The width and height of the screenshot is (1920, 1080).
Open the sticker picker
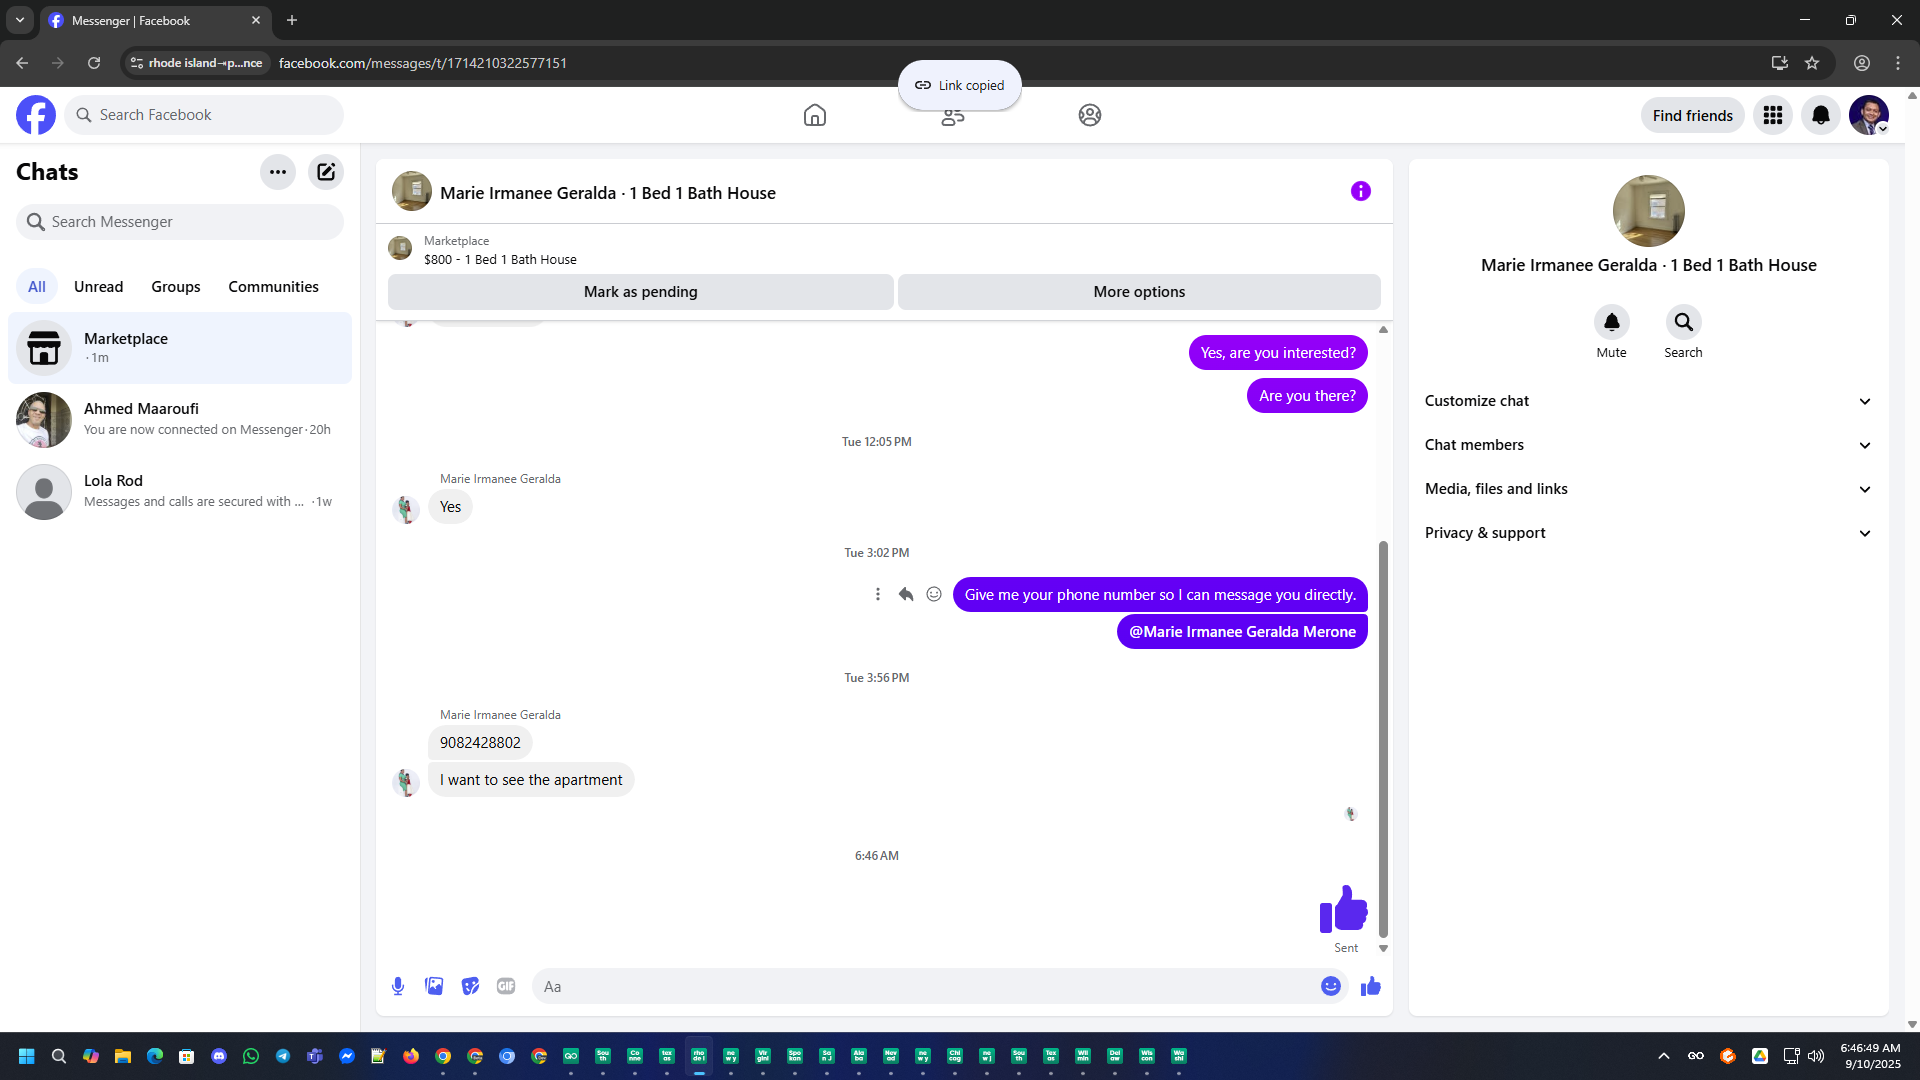pyautogui.click(x=470, y=986)
